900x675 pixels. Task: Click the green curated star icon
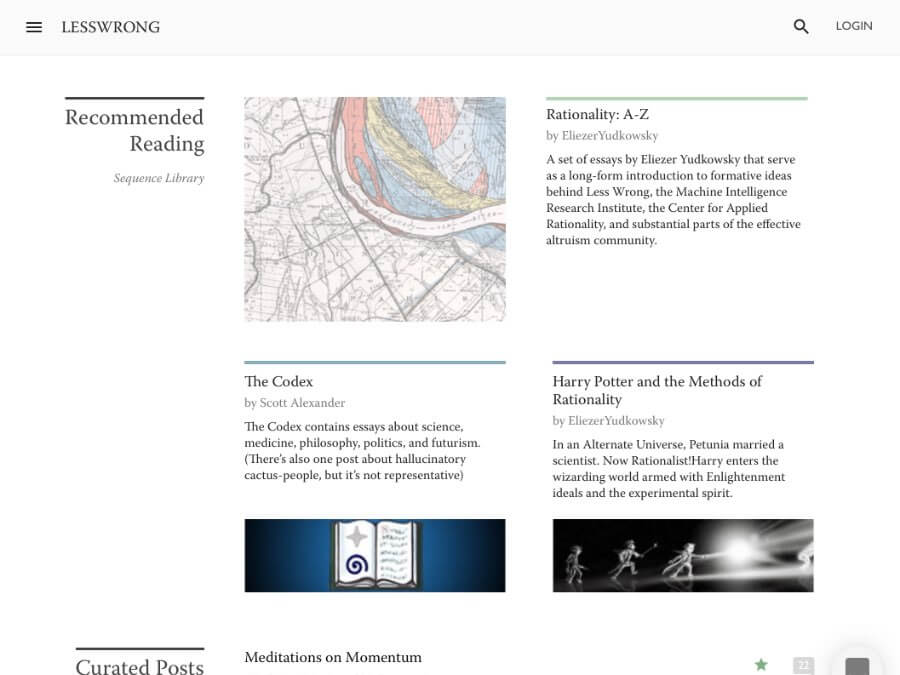click(x=761, y=664)
